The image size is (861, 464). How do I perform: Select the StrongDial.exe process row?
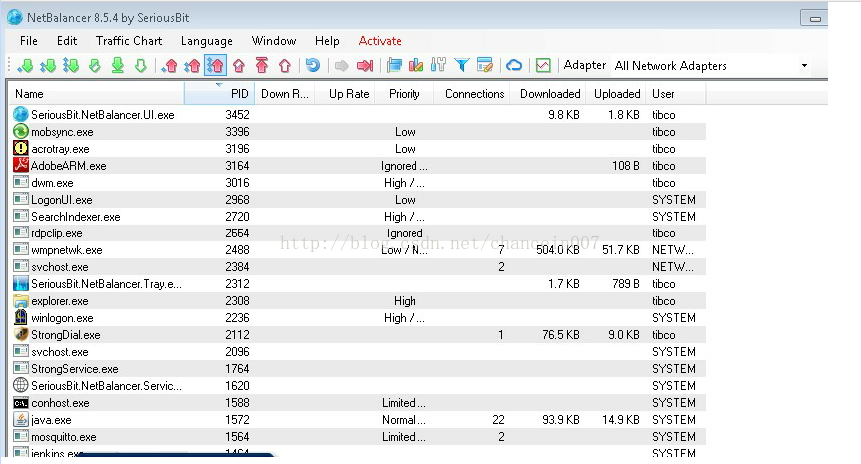point(358,335)
